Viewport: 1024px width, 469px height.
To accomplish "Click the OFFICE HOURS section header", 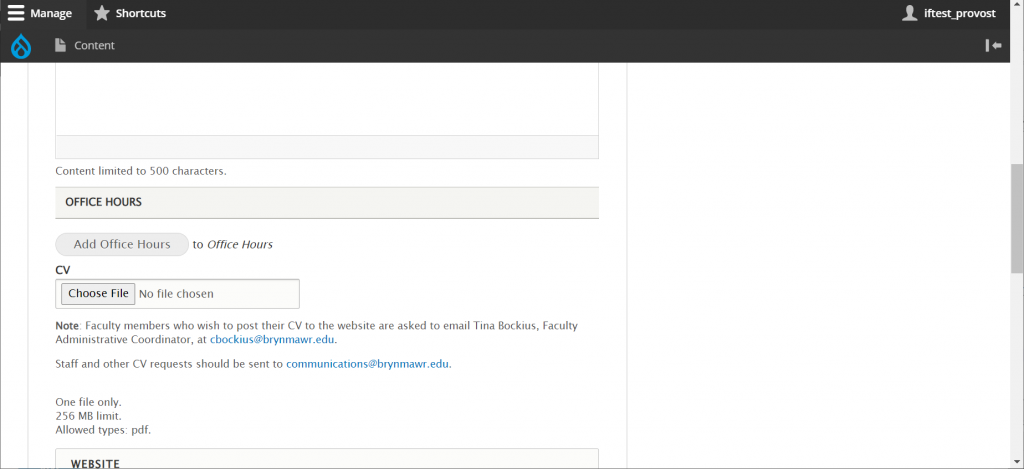I will pos(327,202).
